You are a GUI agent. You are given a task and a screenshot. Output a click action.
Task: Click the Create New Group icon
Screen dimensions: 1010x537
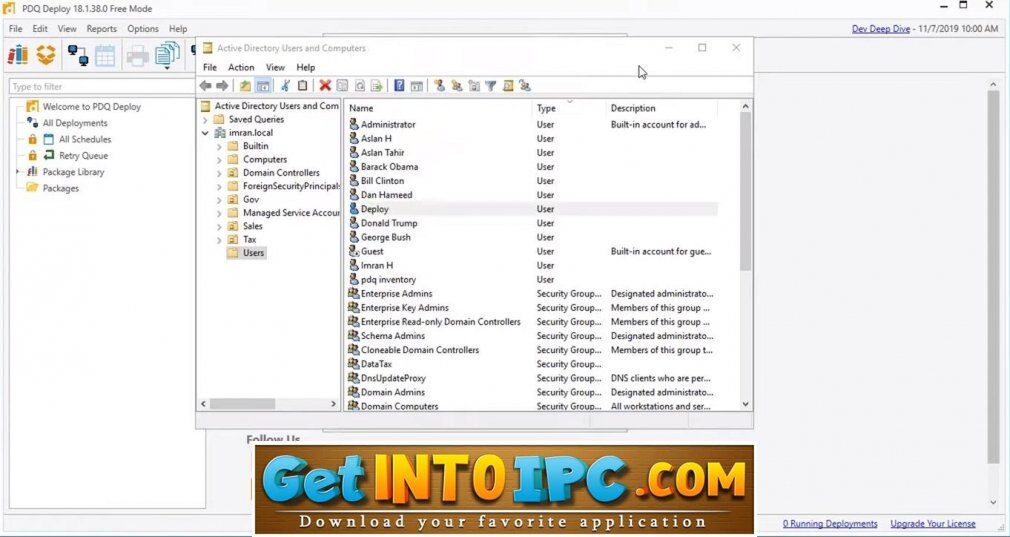[457, 86]
